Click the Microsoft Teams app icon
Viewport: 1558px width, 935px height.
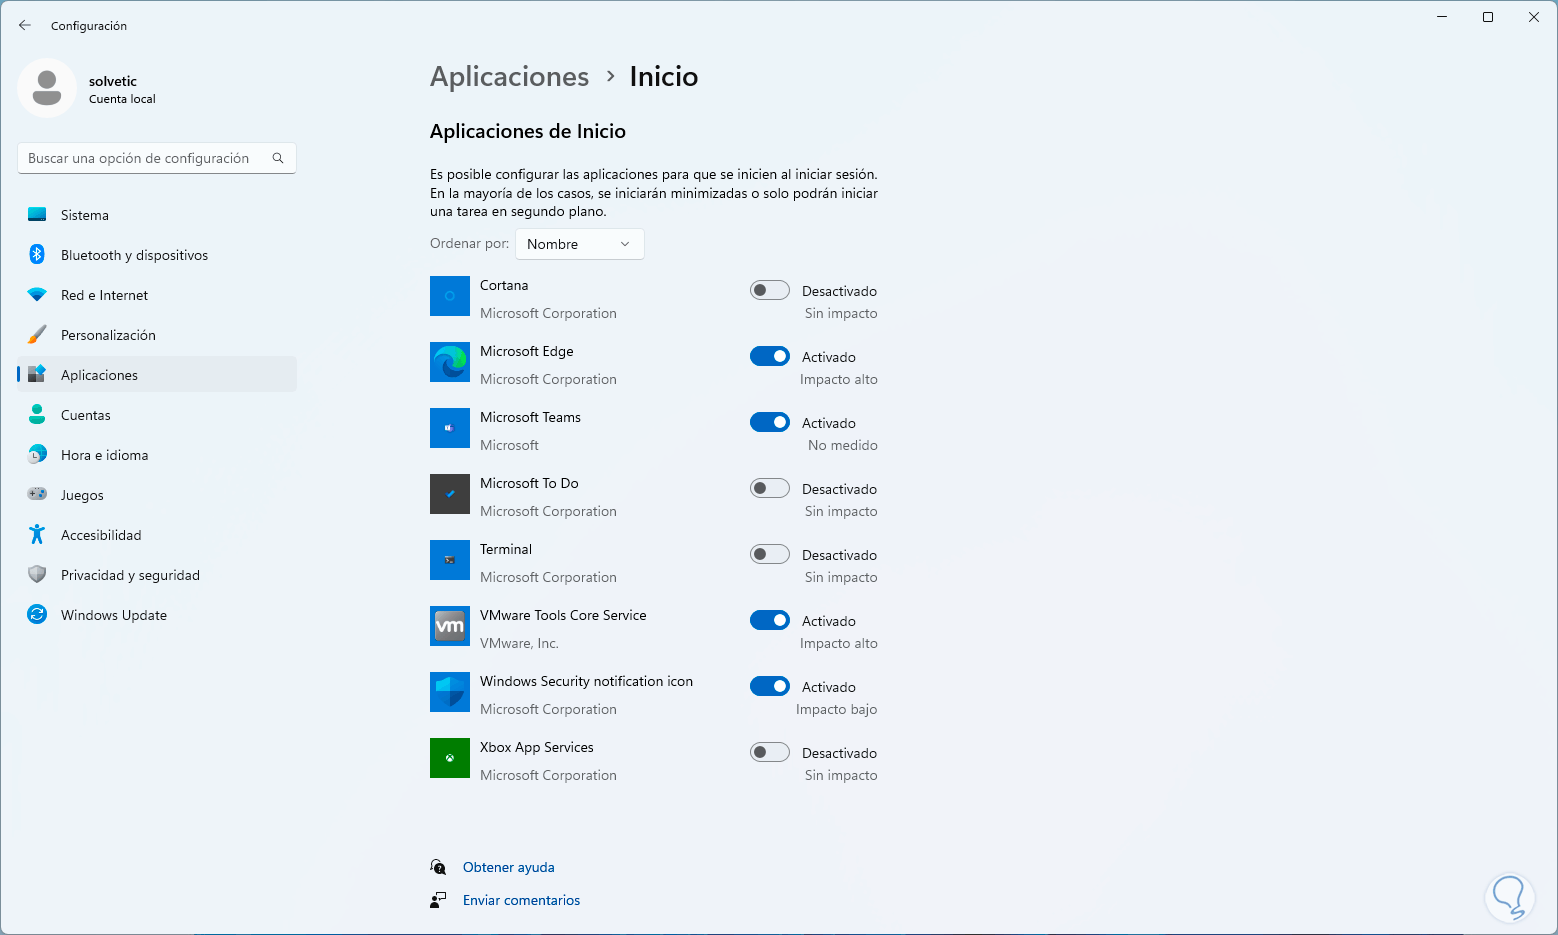(450, 428)
